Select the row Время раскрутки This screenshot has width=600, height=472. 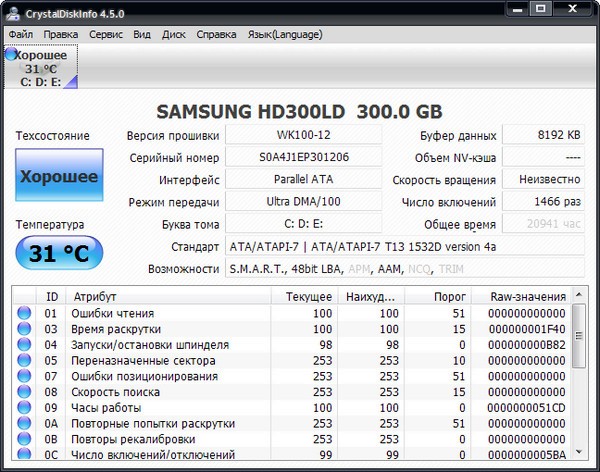pos(292,329)
